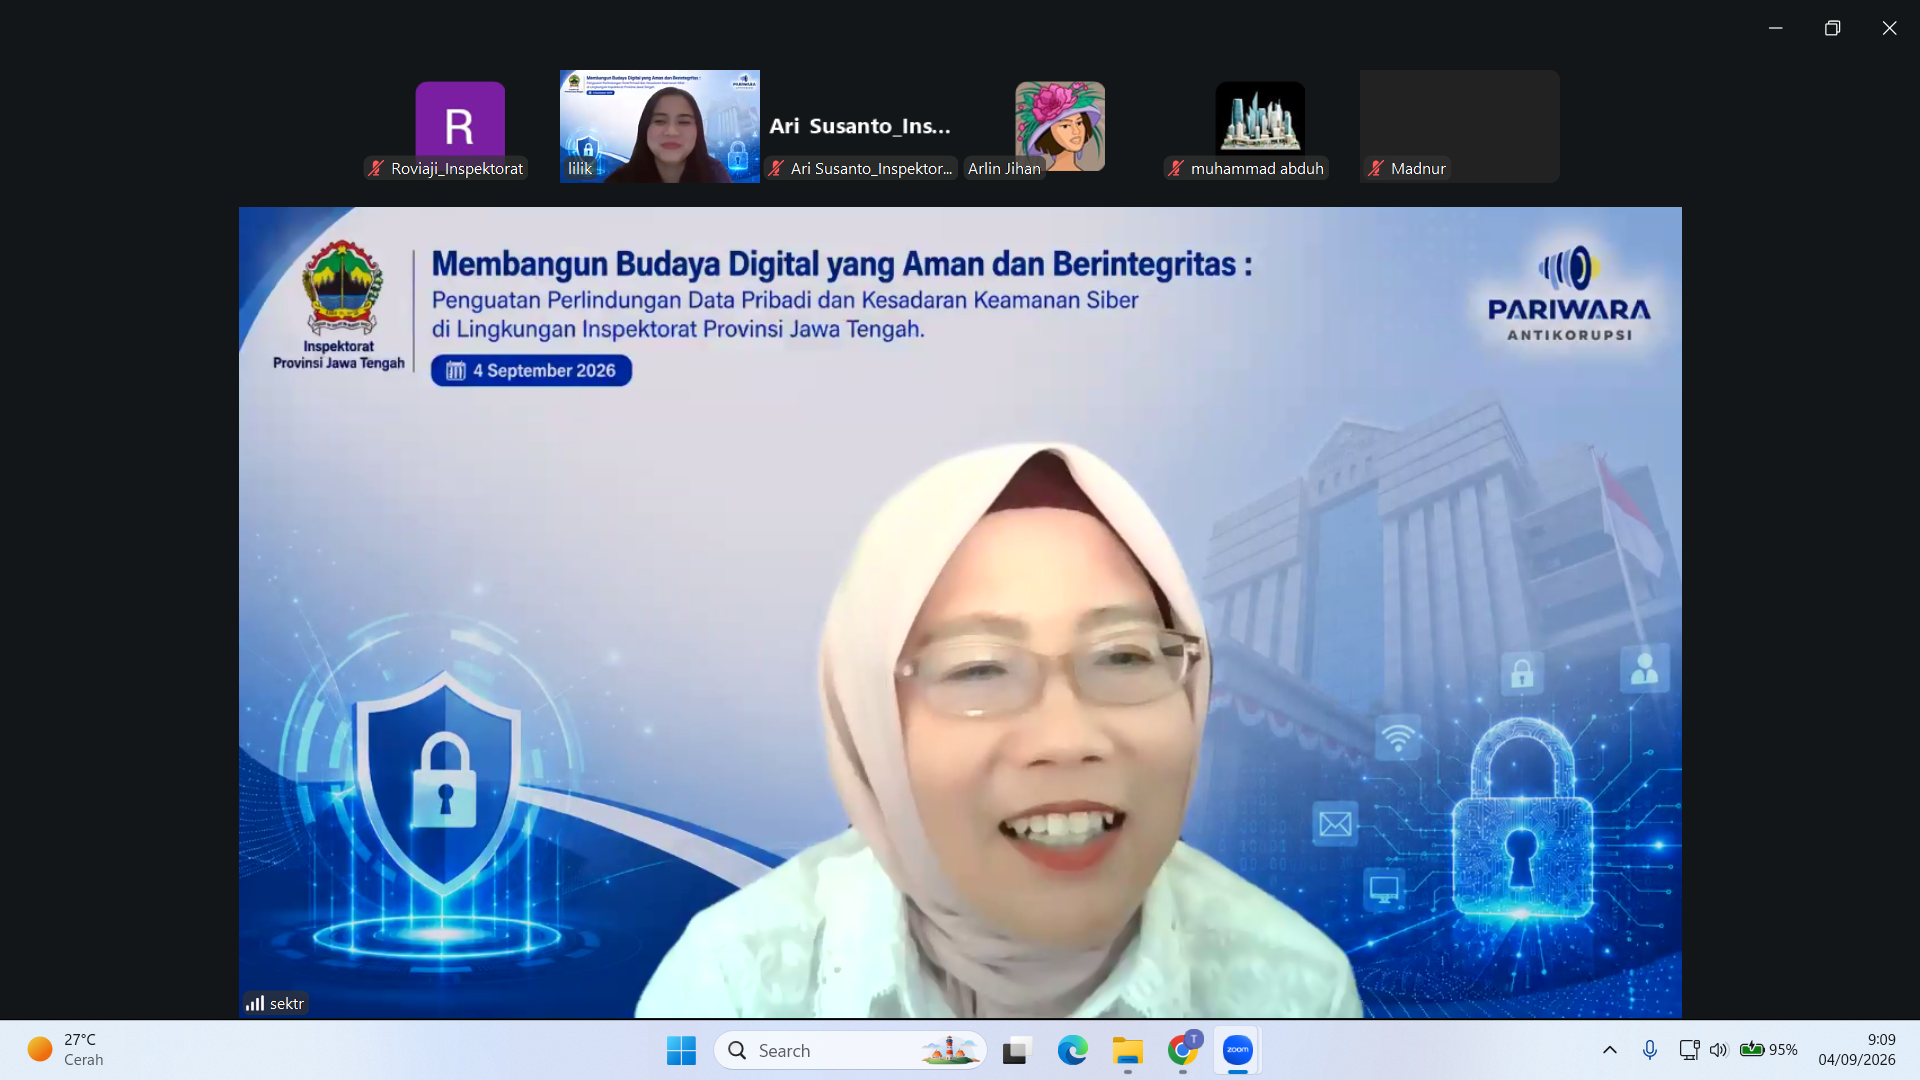Switch to Zoom app in taskbar
1920x1080 pixels.
[x=1238, y=1050]
